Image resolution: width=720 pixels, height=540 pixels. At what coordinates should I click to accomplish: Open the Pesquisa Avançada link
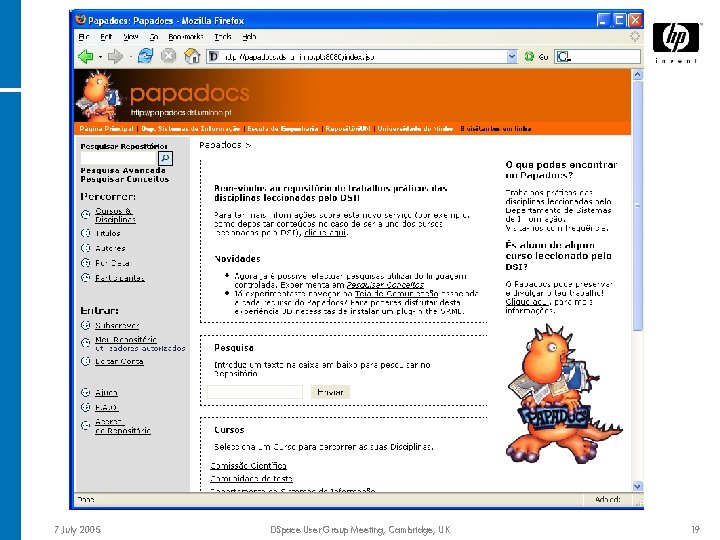pyautogui.click(x=123, y=170)
